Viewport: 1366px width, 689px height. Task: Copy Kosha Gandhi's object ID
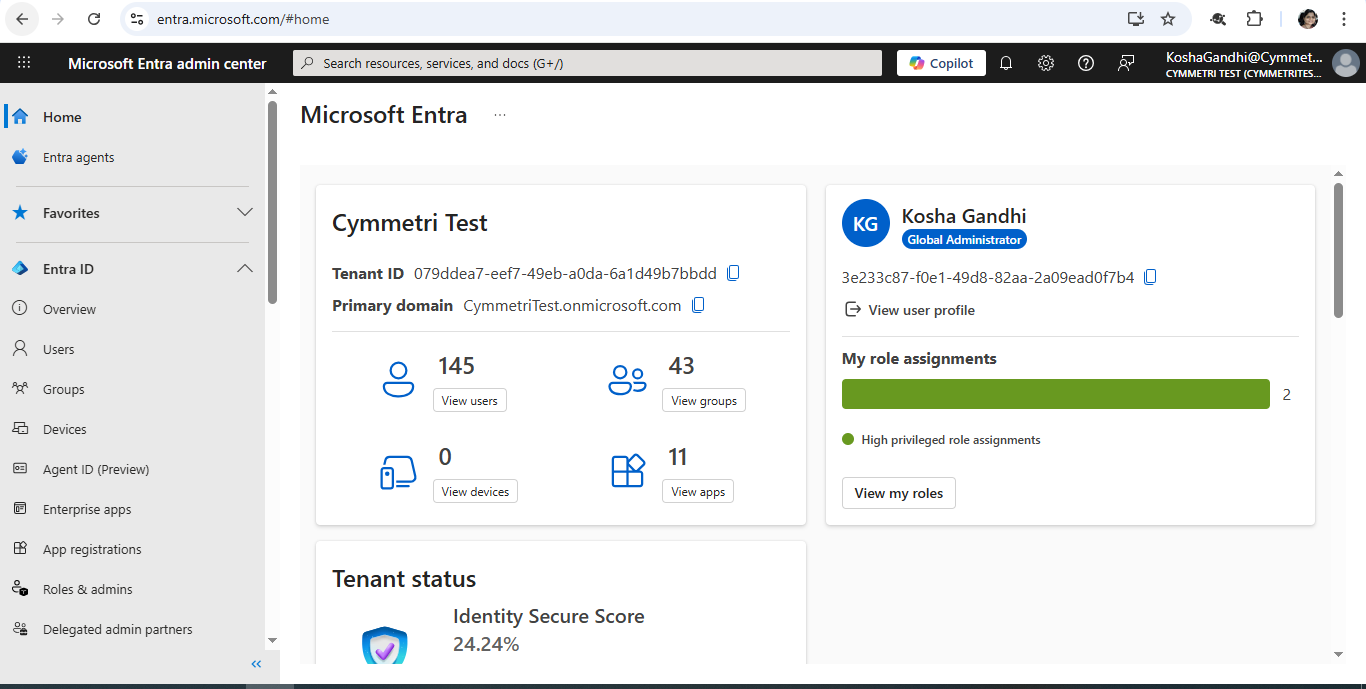(x=1150, y=277)
